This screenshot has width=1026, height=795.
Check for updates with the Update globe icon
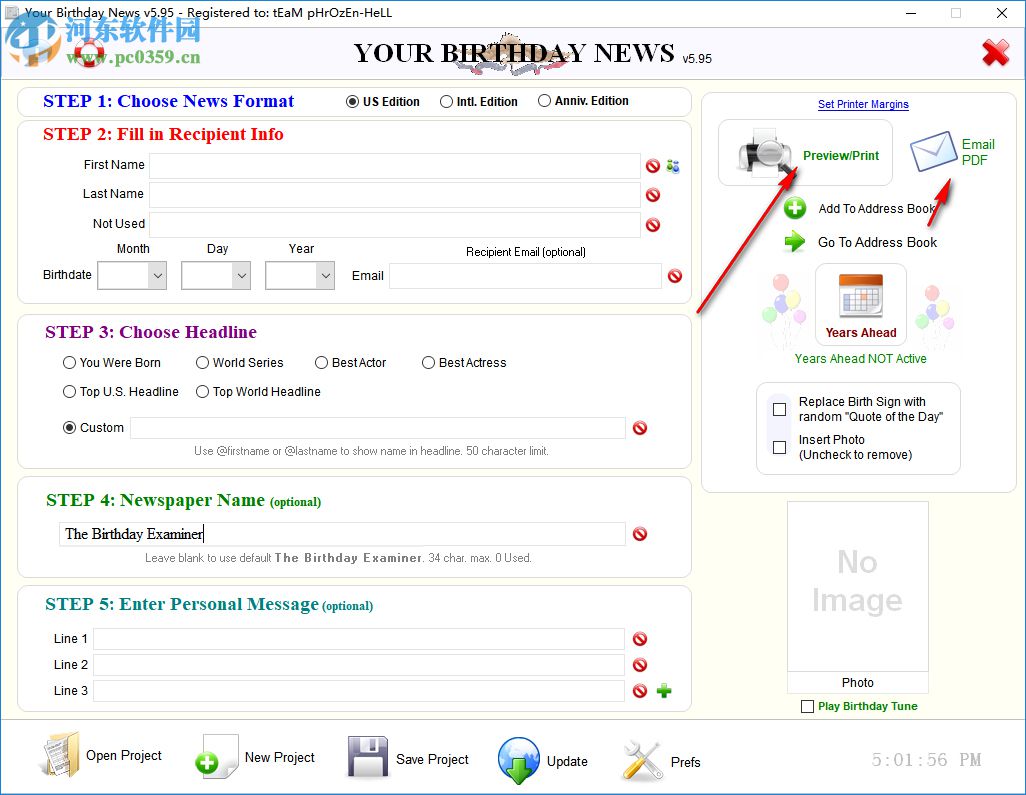coord(519,758)
